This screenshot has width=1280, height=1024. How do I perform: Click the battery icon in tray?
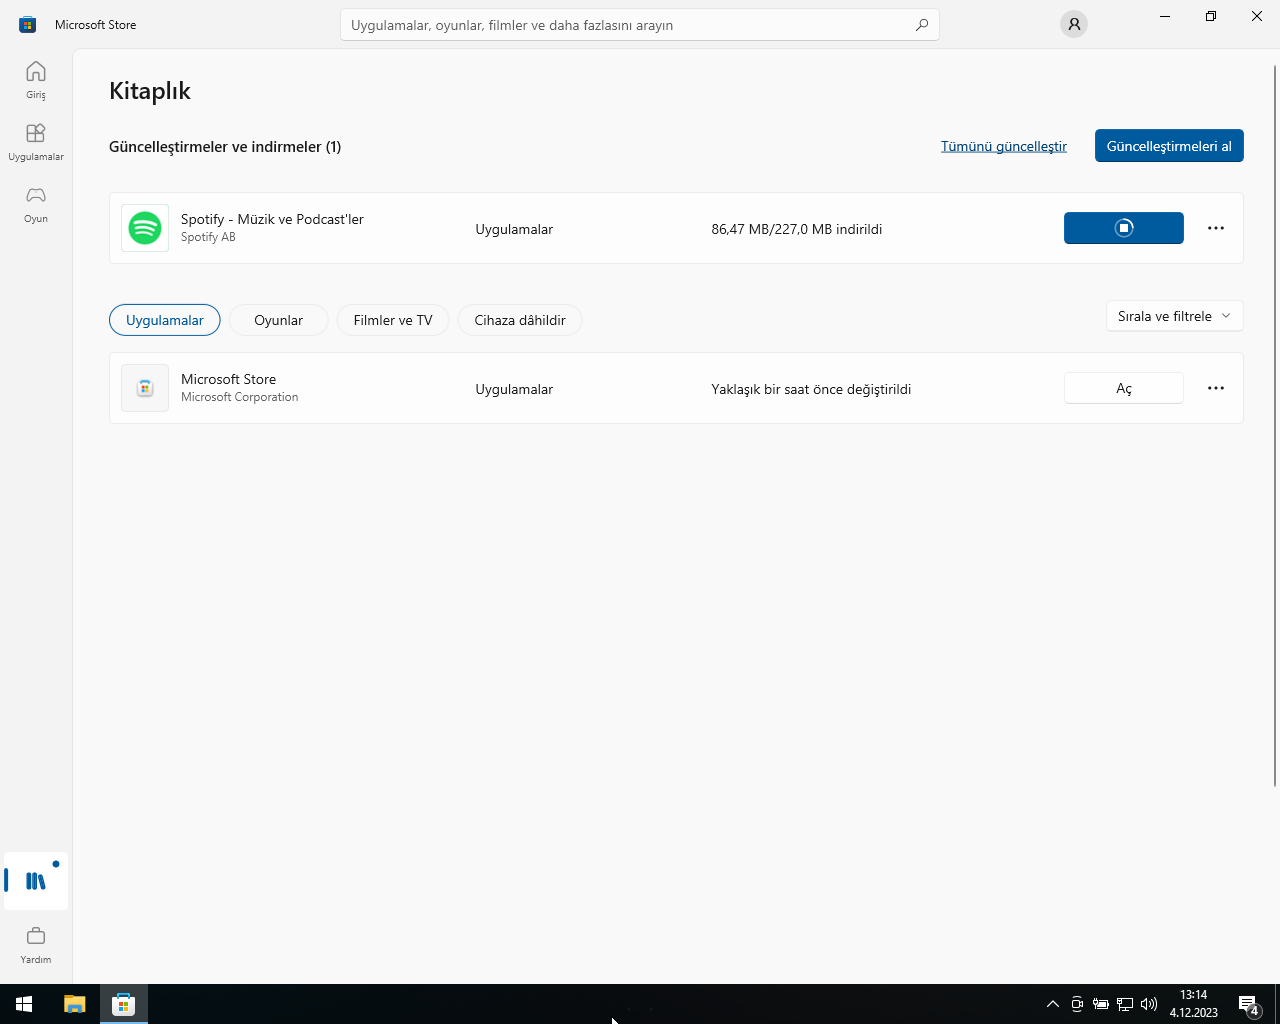click(x=1101, y=1004)
